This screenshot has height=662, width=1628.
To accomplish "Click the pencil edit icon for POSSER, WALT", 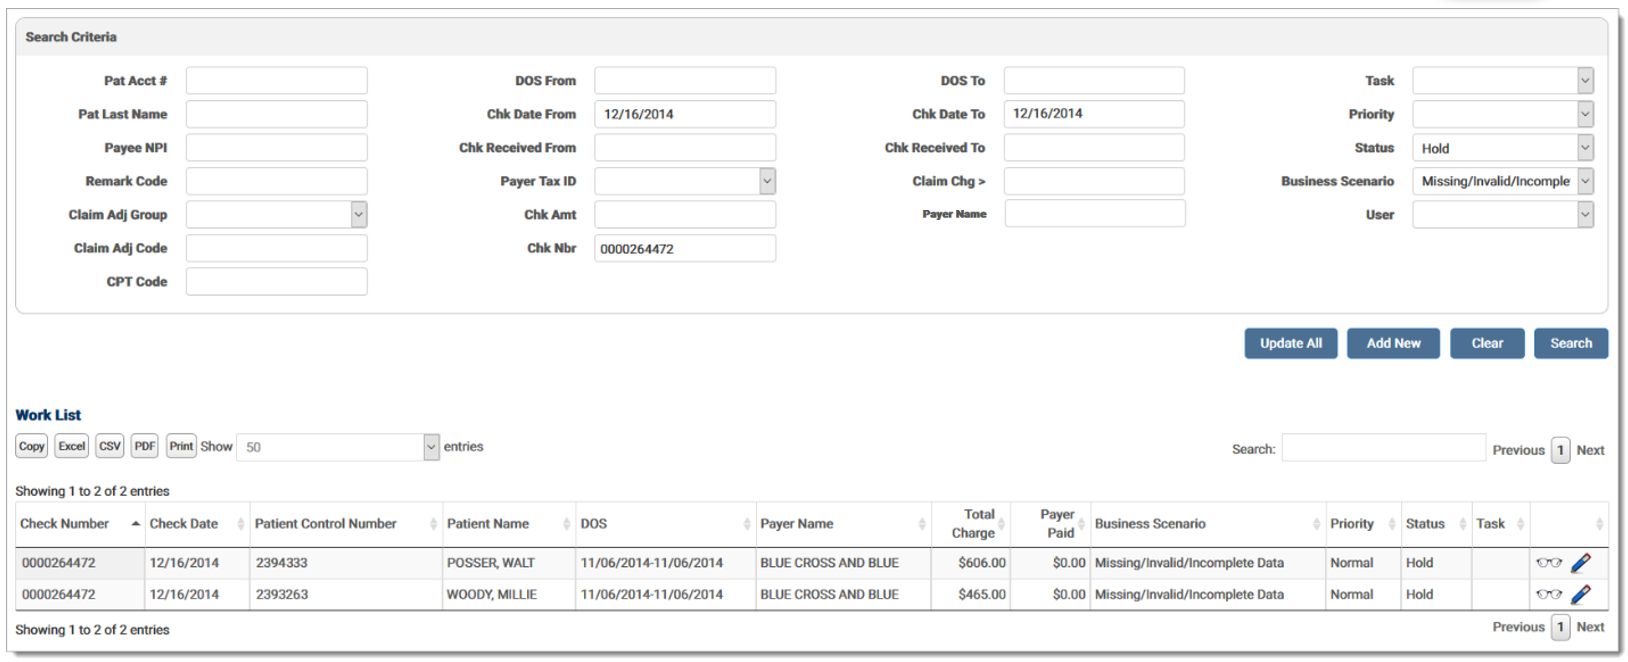I will [x=1581, y=563].
